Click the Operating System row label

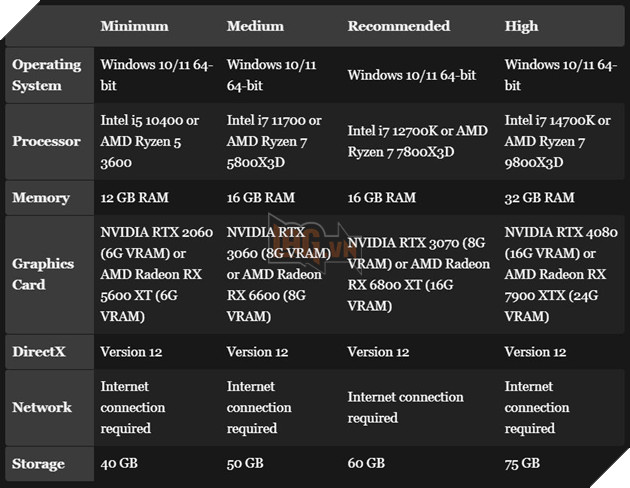pyautogui.click(x=46, y=75)
